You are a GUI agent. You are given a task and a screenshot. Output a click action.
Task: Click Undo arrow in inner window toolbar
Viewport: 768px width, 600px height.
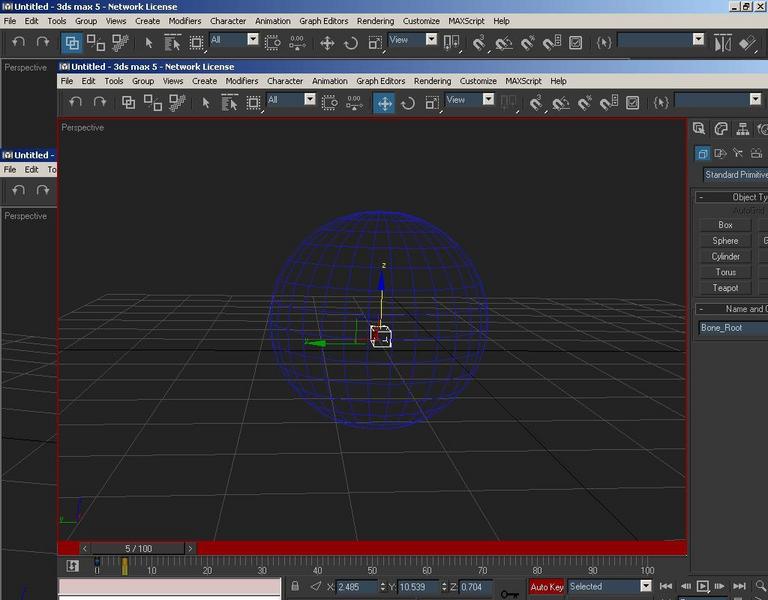(75, 102)
